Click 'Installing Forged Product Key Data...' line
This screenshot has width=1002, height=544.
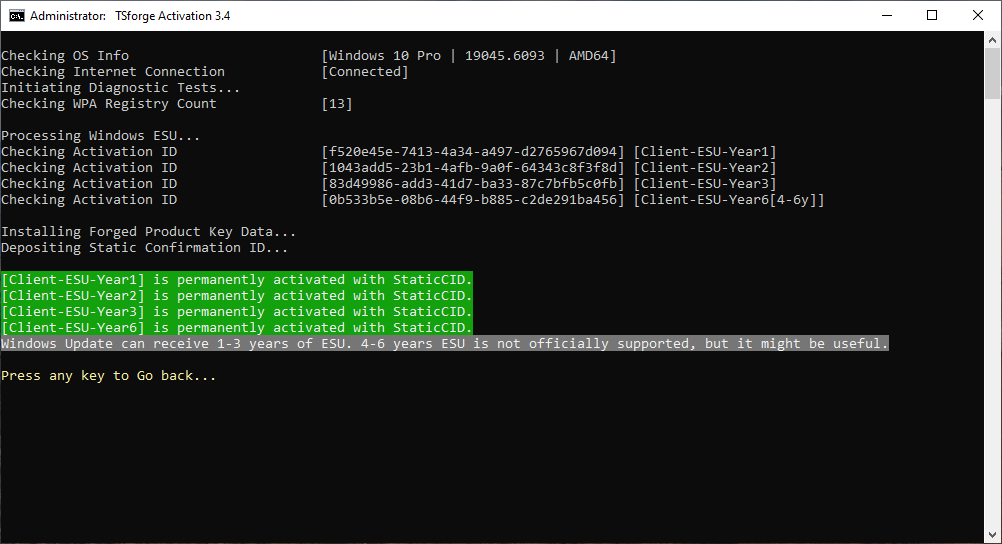149,231
